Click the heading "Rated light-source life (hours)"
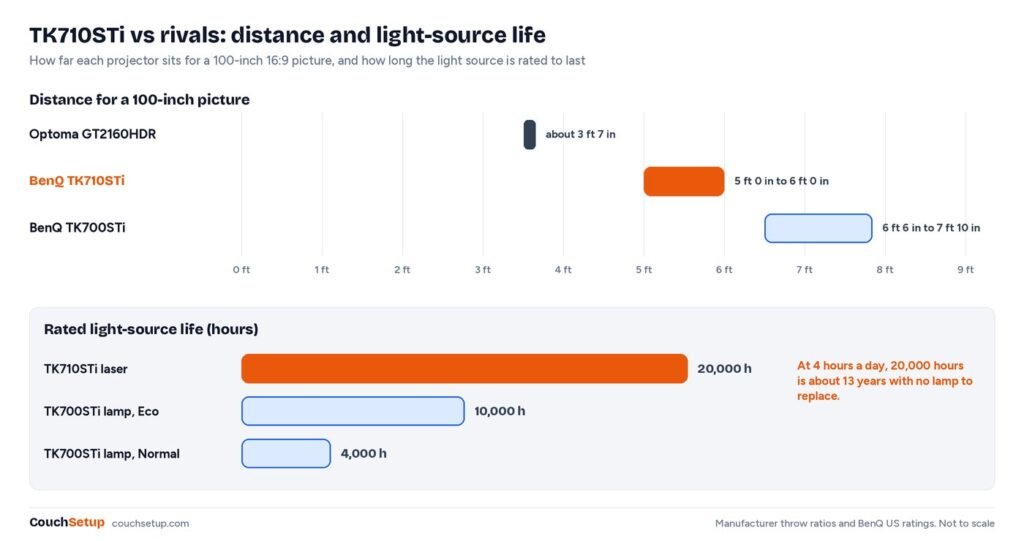This screenshot has width=1024, height=541. tap(151, 329)
